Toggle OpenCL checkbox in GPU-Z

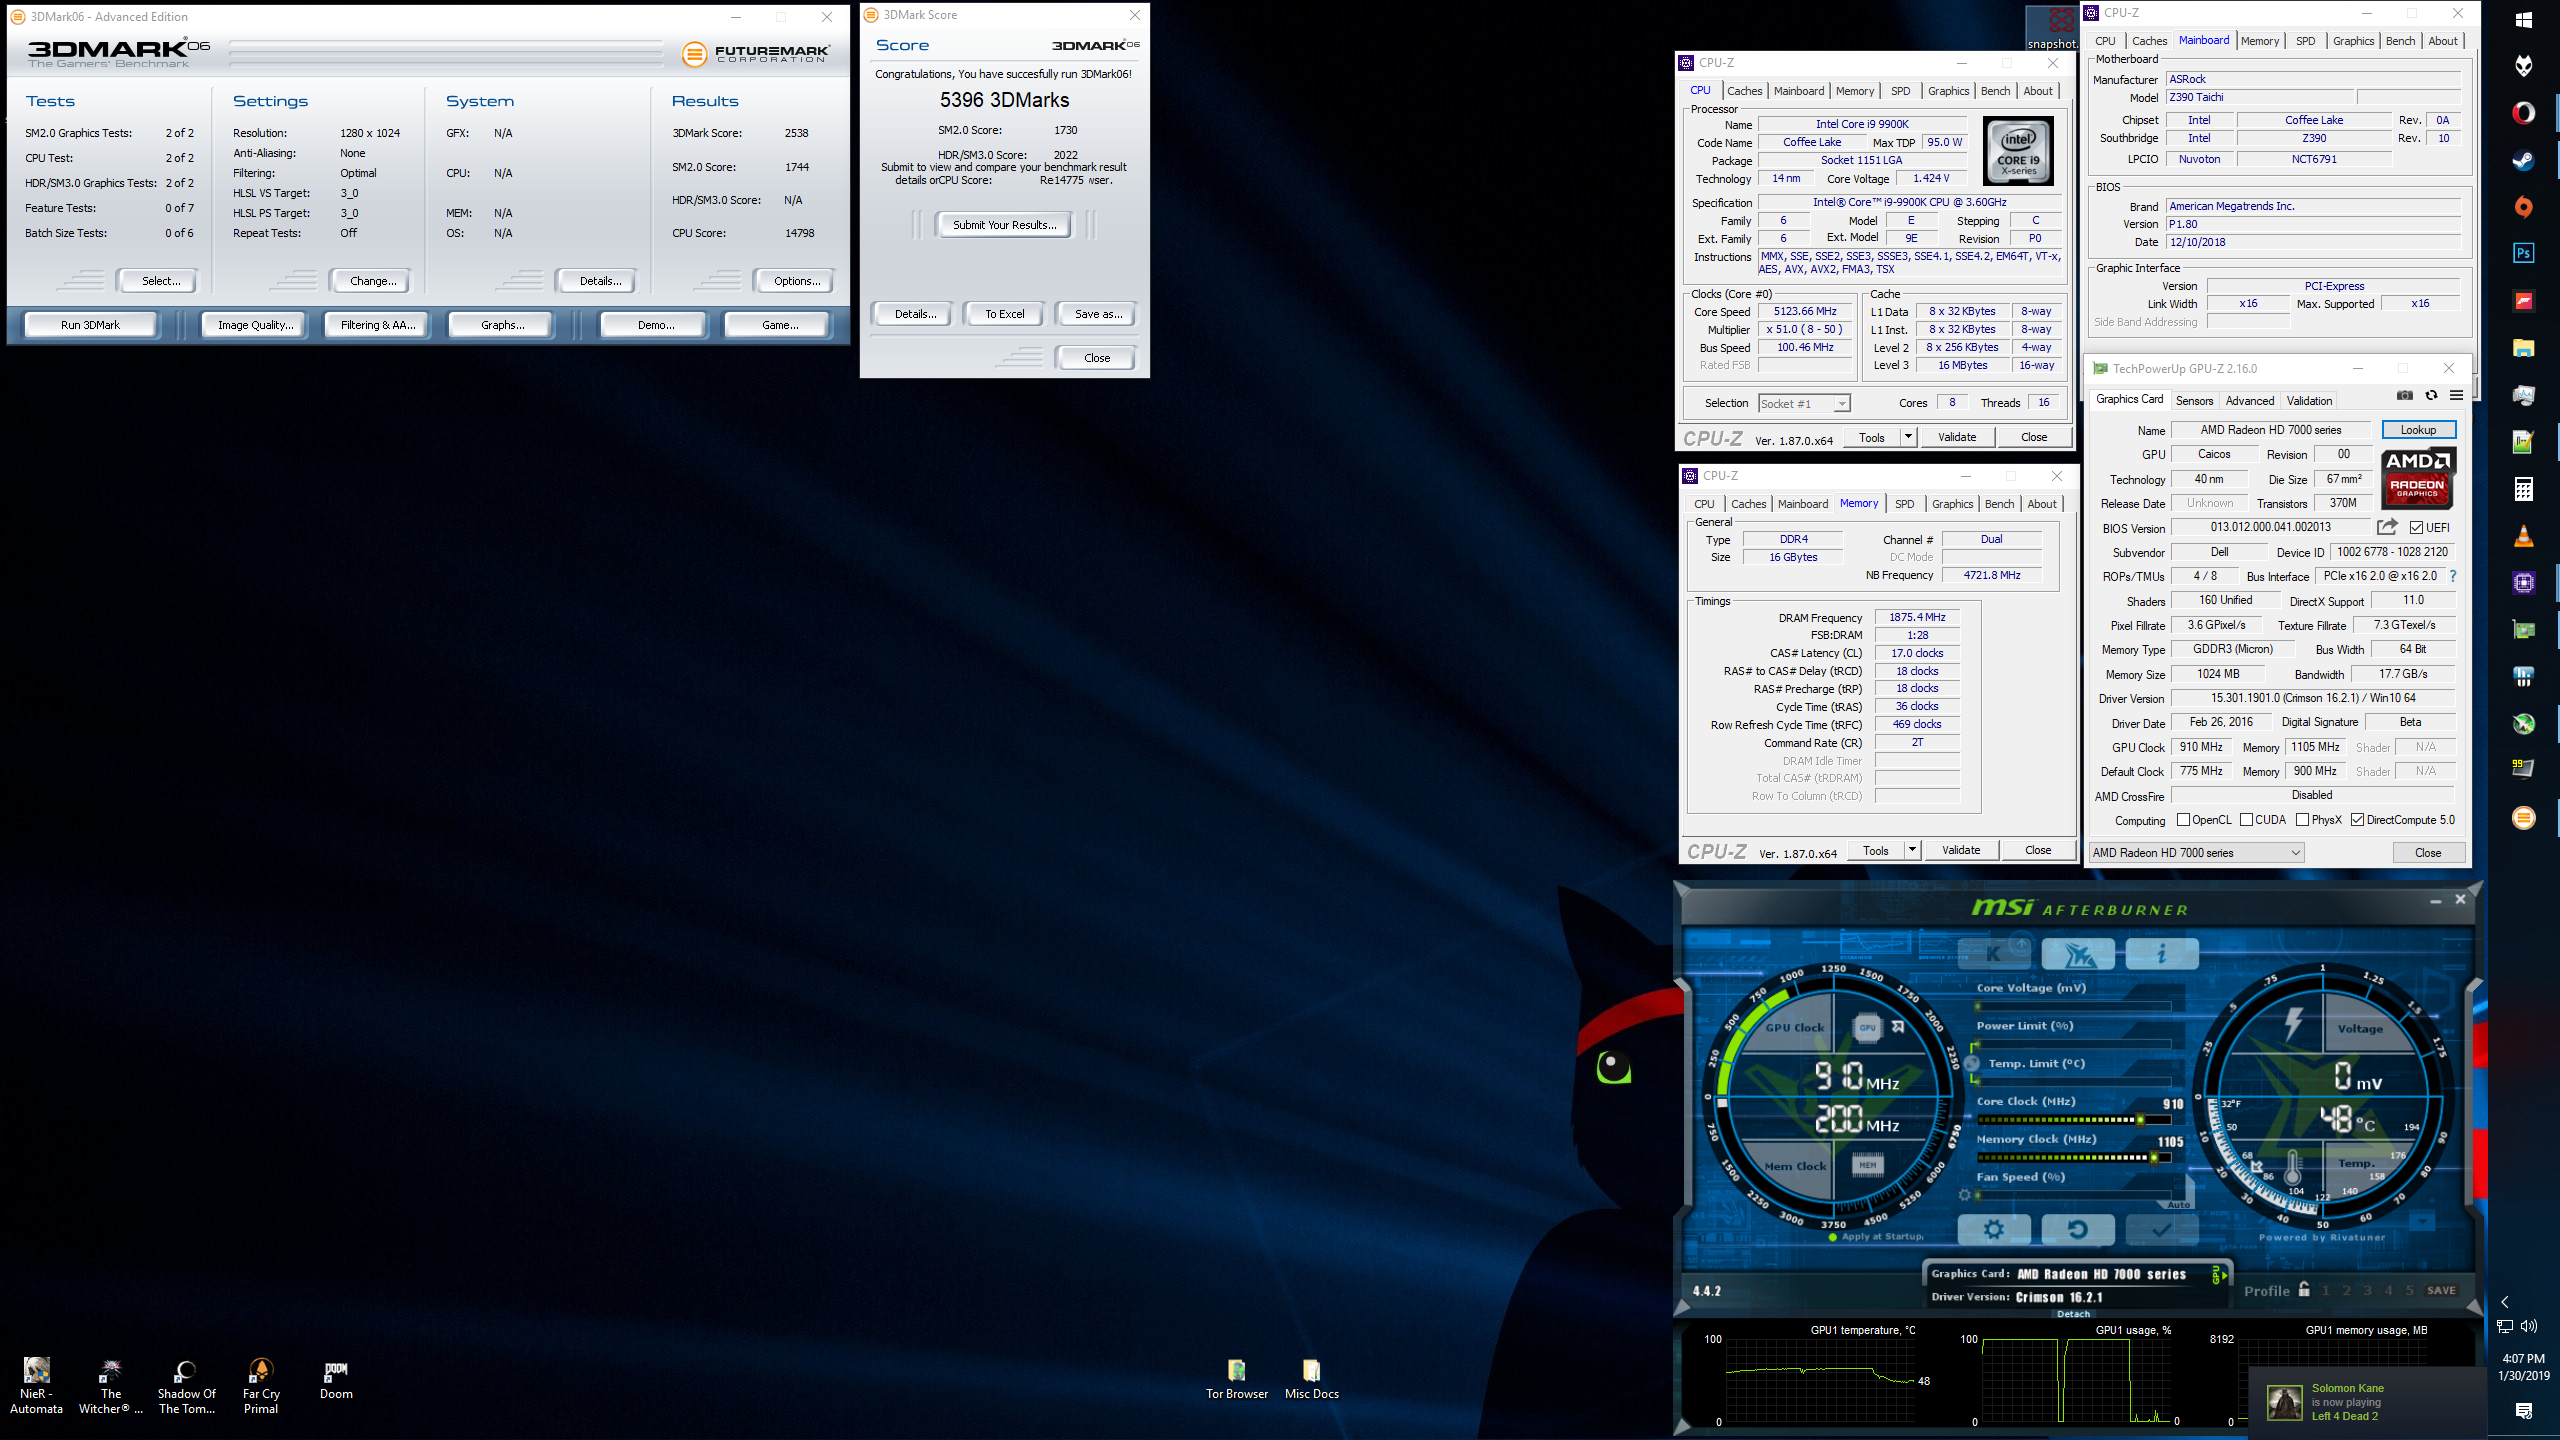tap(2183, 820)
